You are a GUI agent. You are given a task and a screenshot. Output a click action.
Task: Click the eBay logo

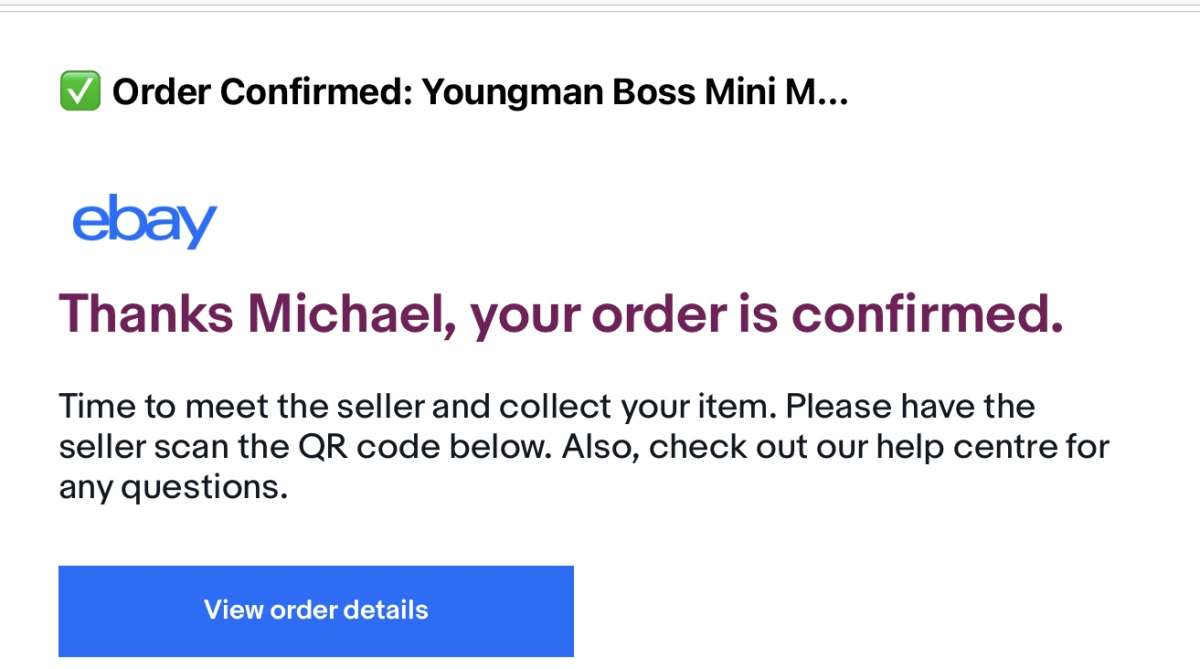pos(145,222)
